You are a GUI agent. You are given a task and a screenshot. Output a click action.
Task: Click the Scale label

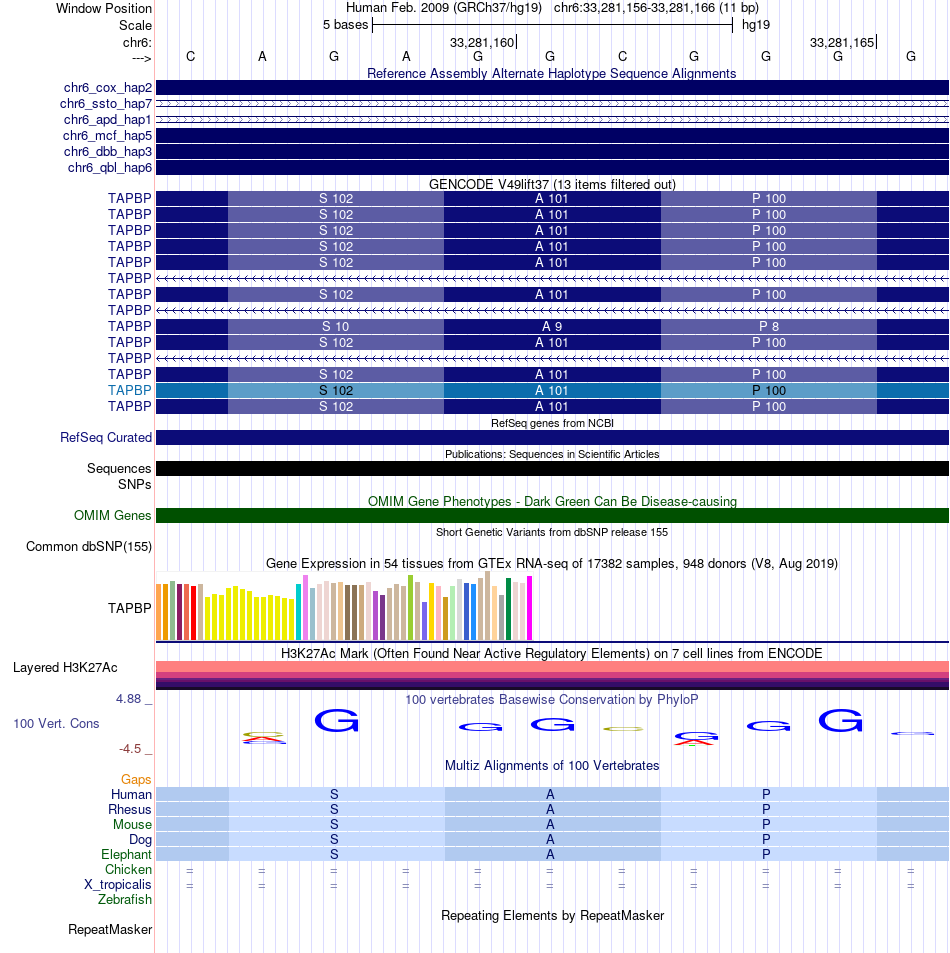coord(135,26)
